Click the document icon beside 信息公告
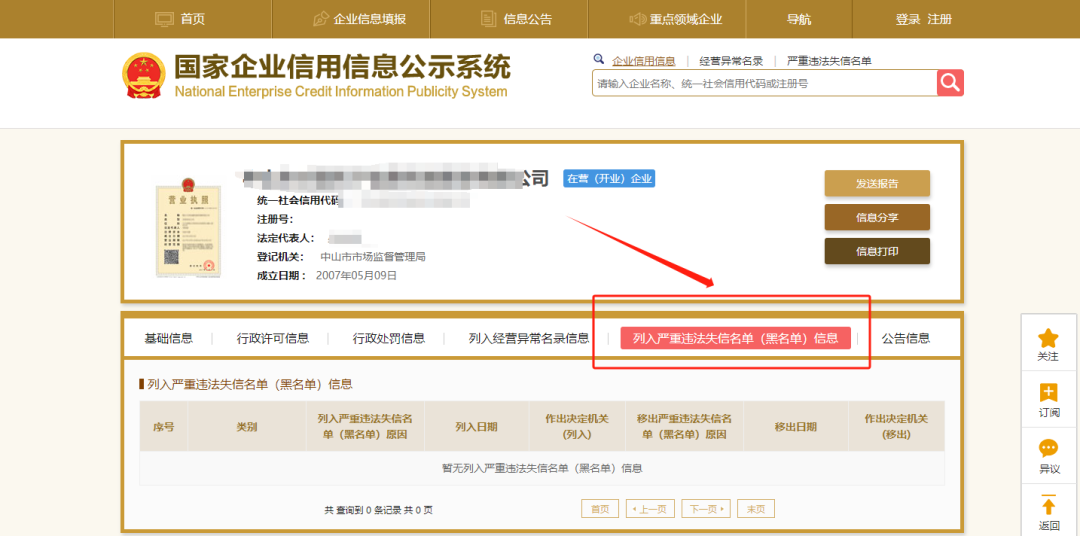The width and height of the screenshot is (1080, 536). [x=488, y=19]
